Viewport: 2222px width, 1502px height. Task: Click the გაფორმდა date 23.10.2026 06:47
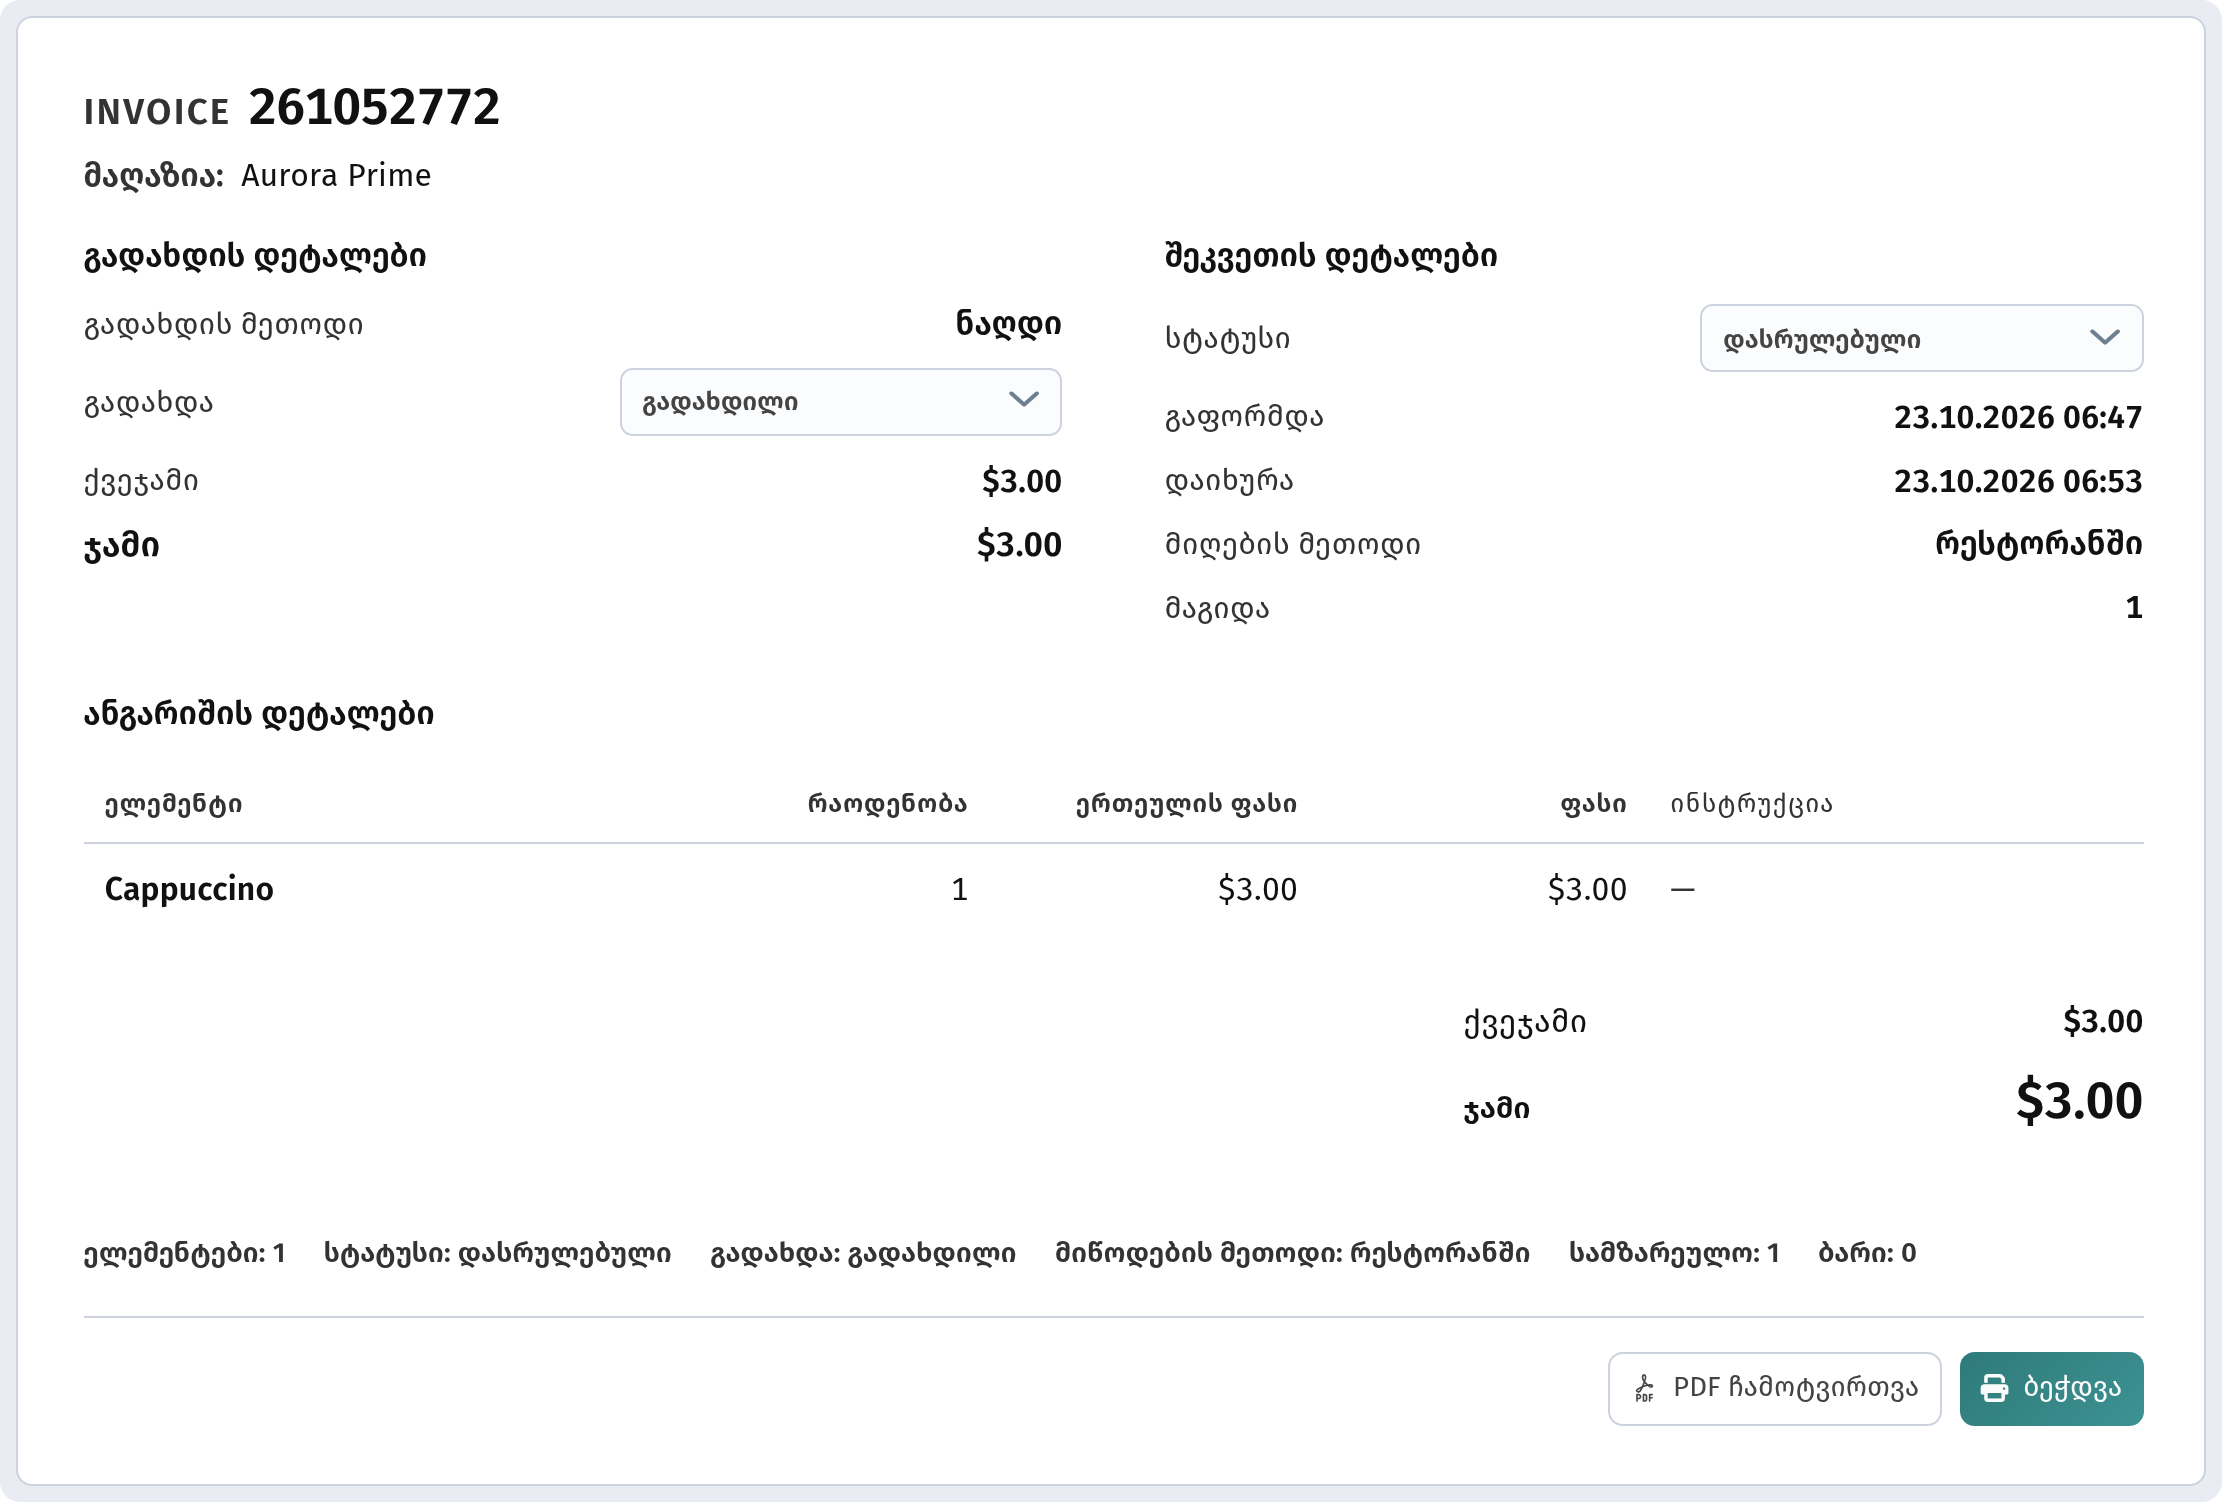pos(2018,417)
